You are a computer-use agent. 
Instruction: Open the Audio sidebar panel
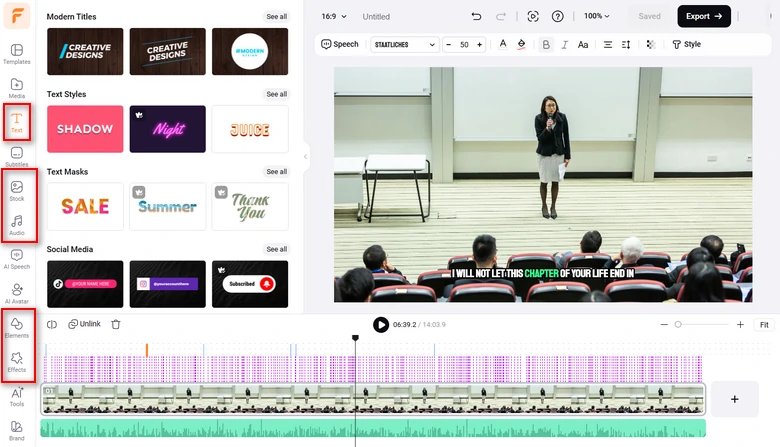[17, 225]
